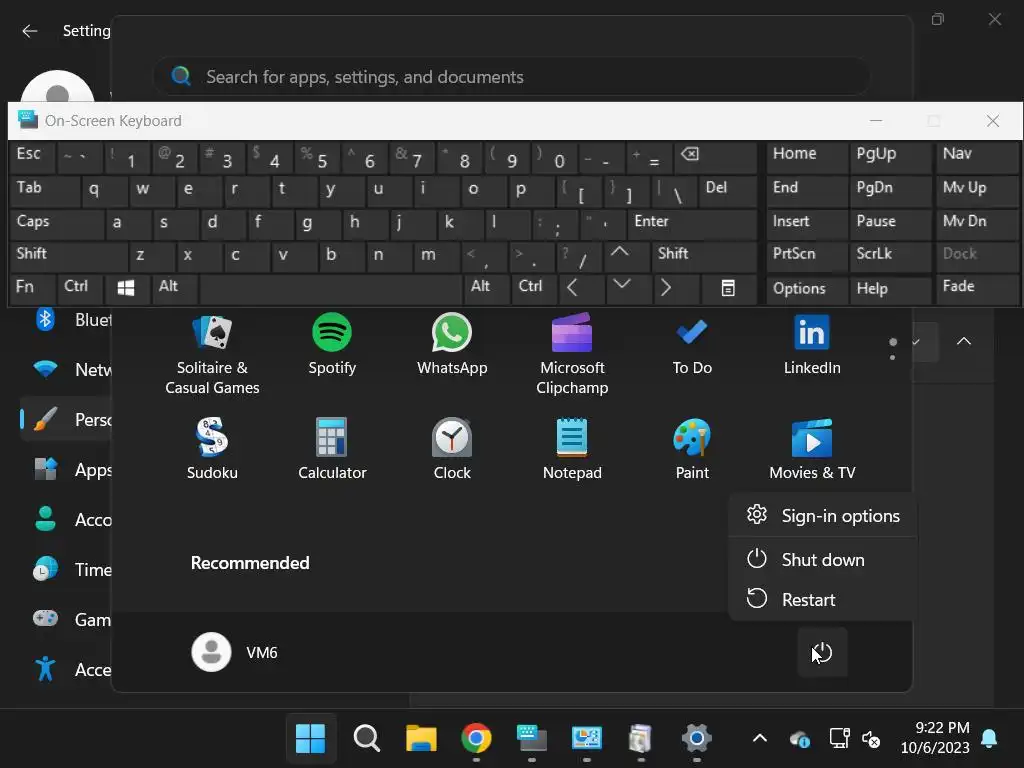The image size is (1024, 768).
Task: Open Google Chrome from taskbar
Action: [x=476, y=739]
